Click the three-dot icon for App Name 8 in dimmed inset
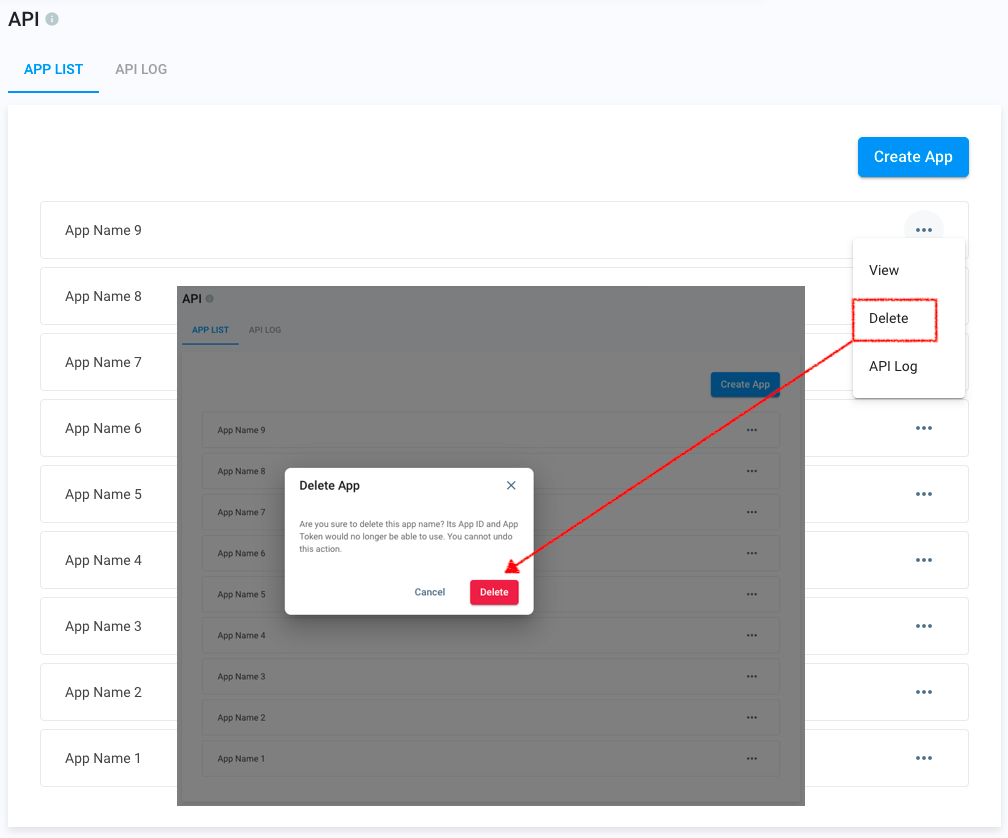The image size is (1008, 838). 752,471
